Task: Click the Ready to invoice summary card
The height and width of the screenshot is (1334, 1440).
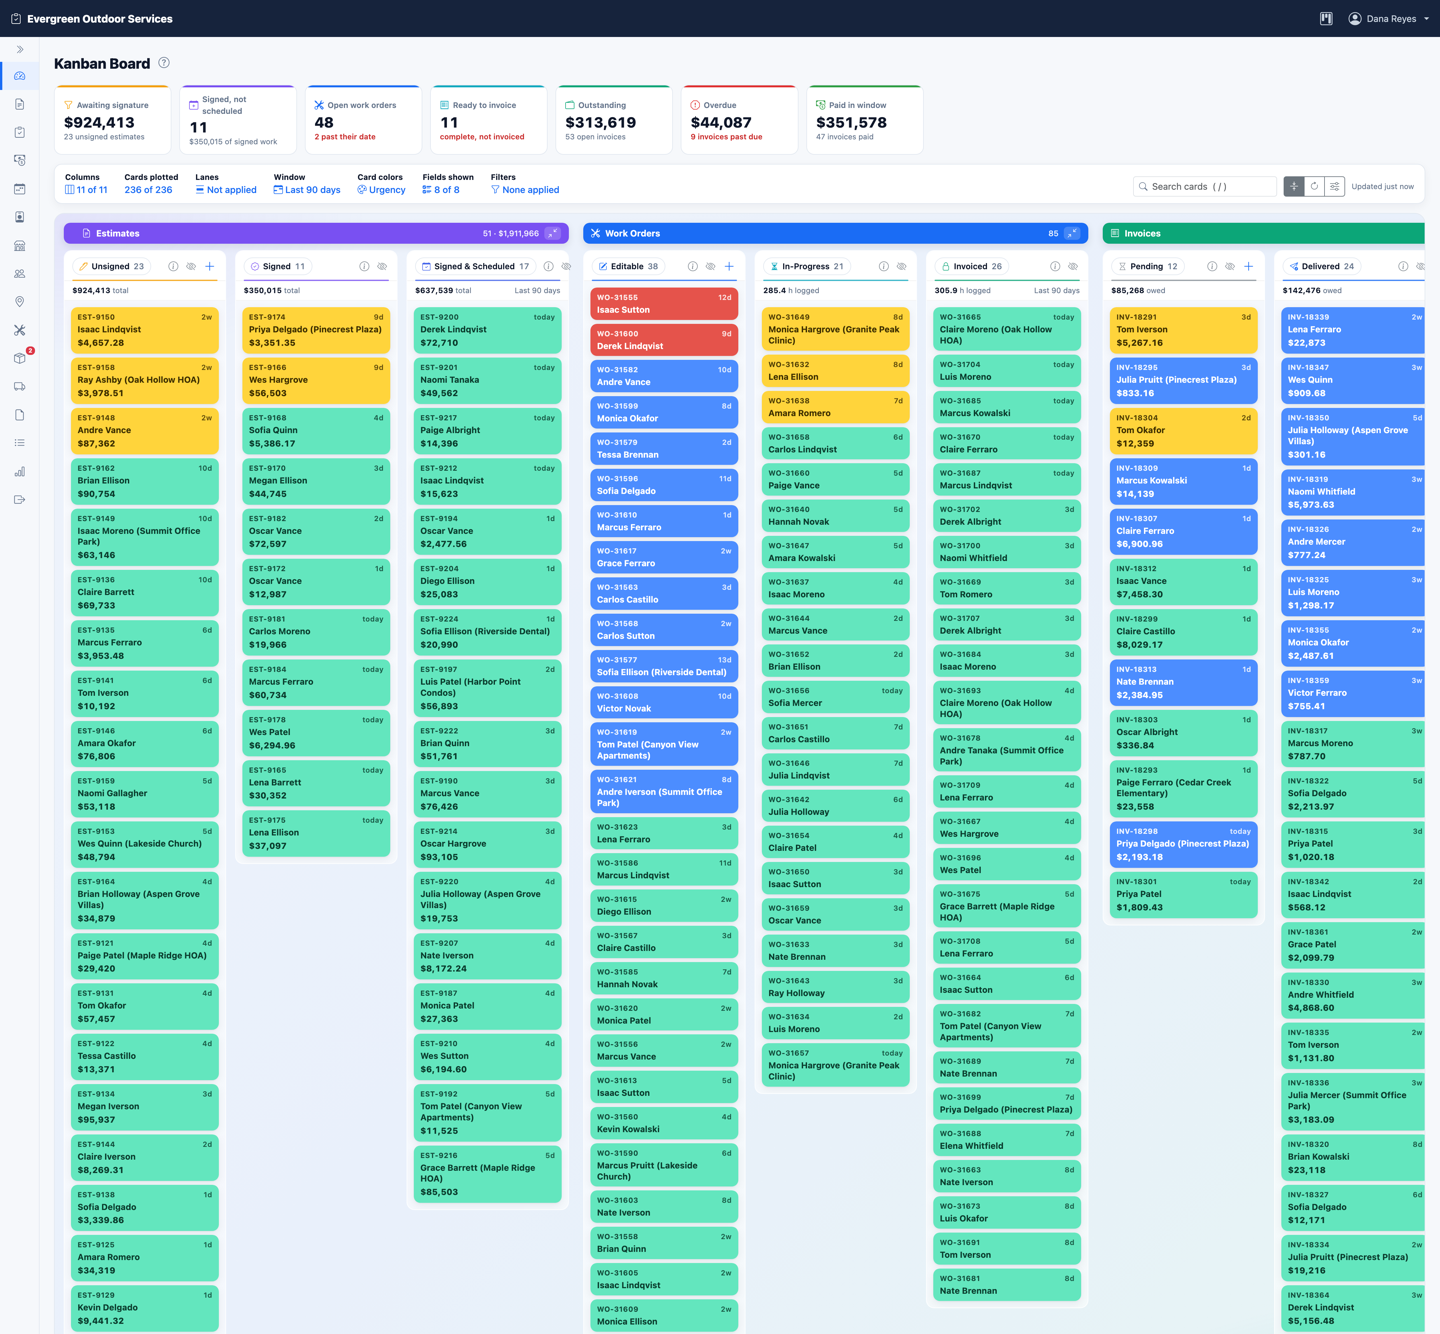Action: [x=488, y=119]
